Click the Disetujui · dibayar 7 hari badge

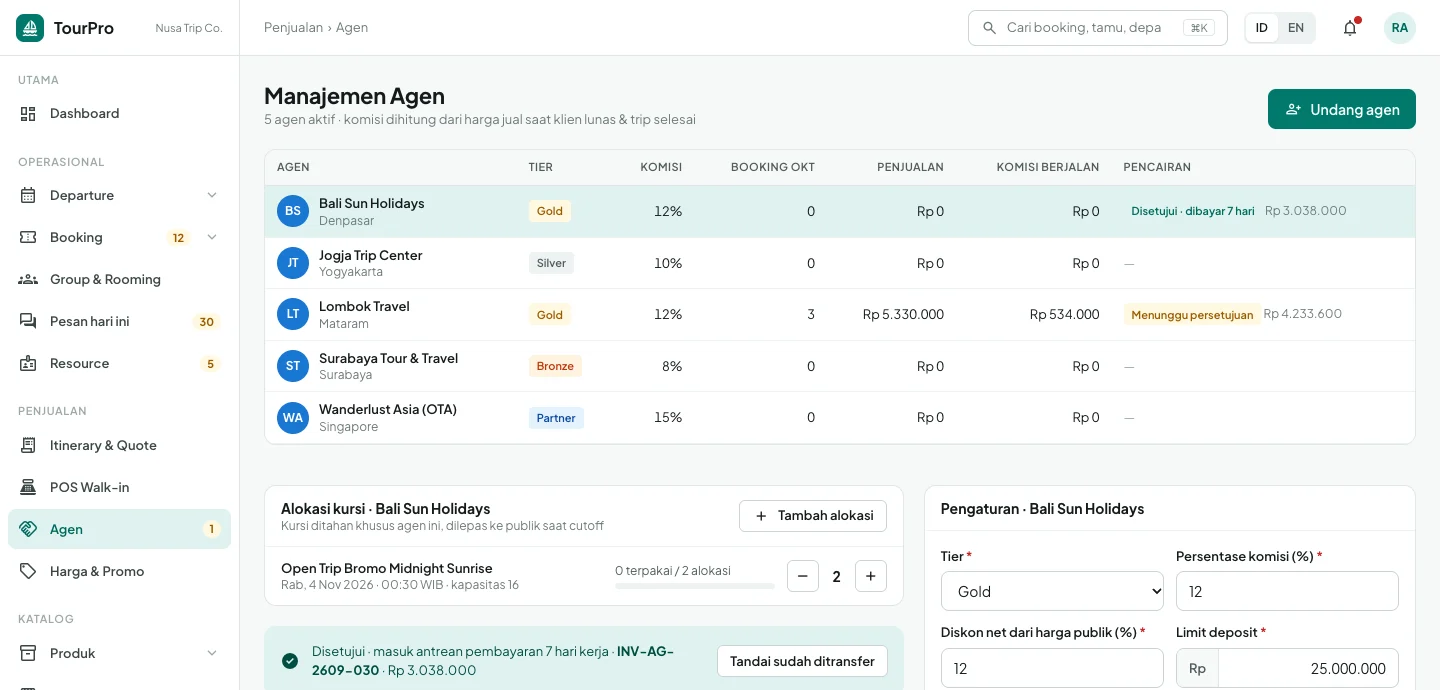[1192, 211]
